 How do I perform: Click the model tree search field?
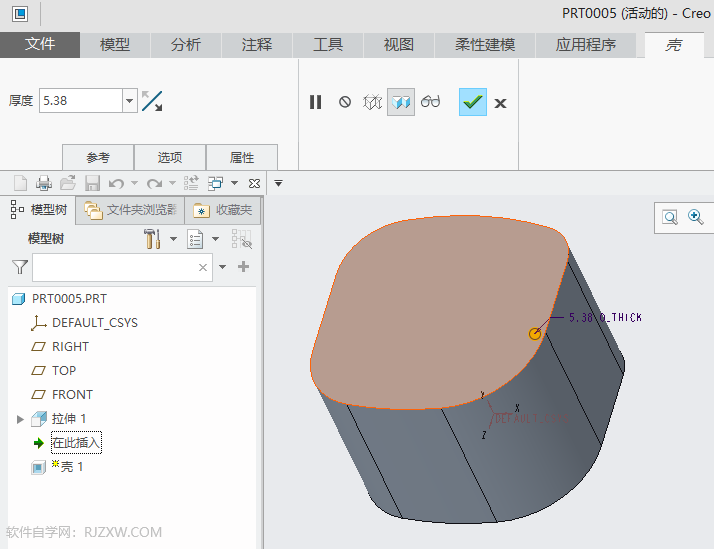point(122,267)
